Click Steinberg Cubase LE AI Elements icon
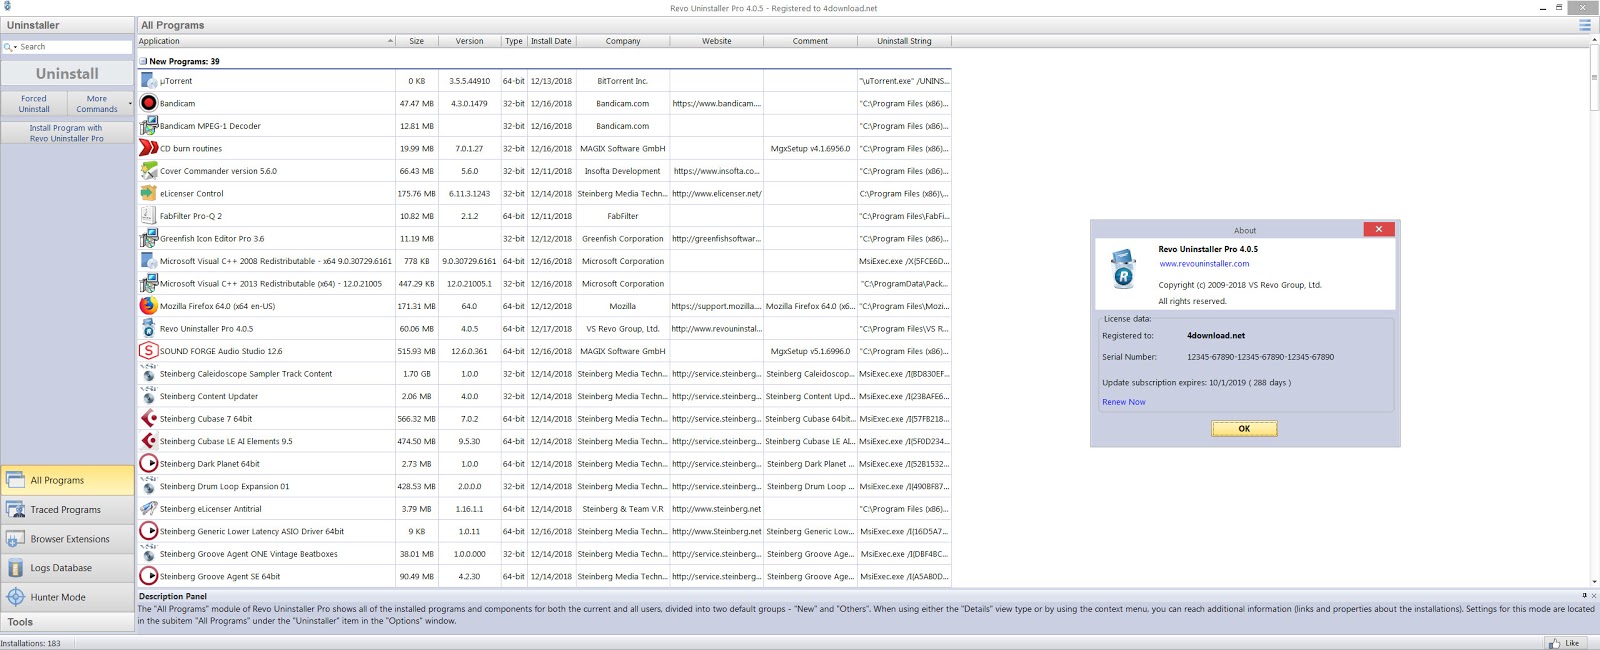Screen dimensions: 1600x650 click(148, 441)
